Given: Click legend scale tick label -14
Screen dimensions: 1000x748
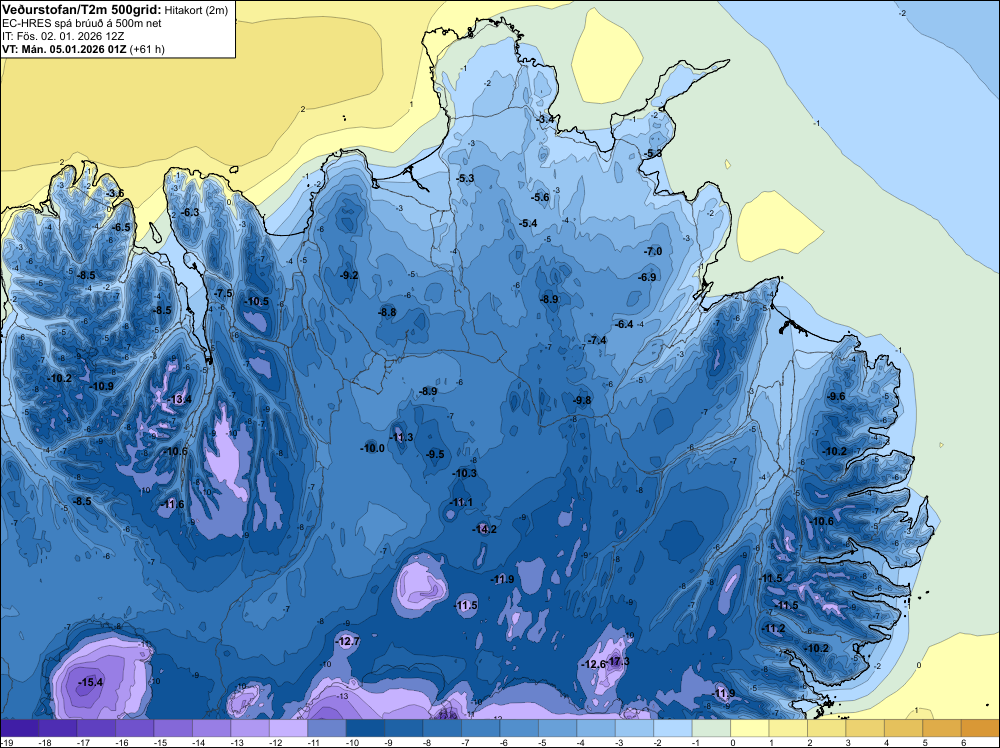Looking at the screenshot, I should (198, 742).
